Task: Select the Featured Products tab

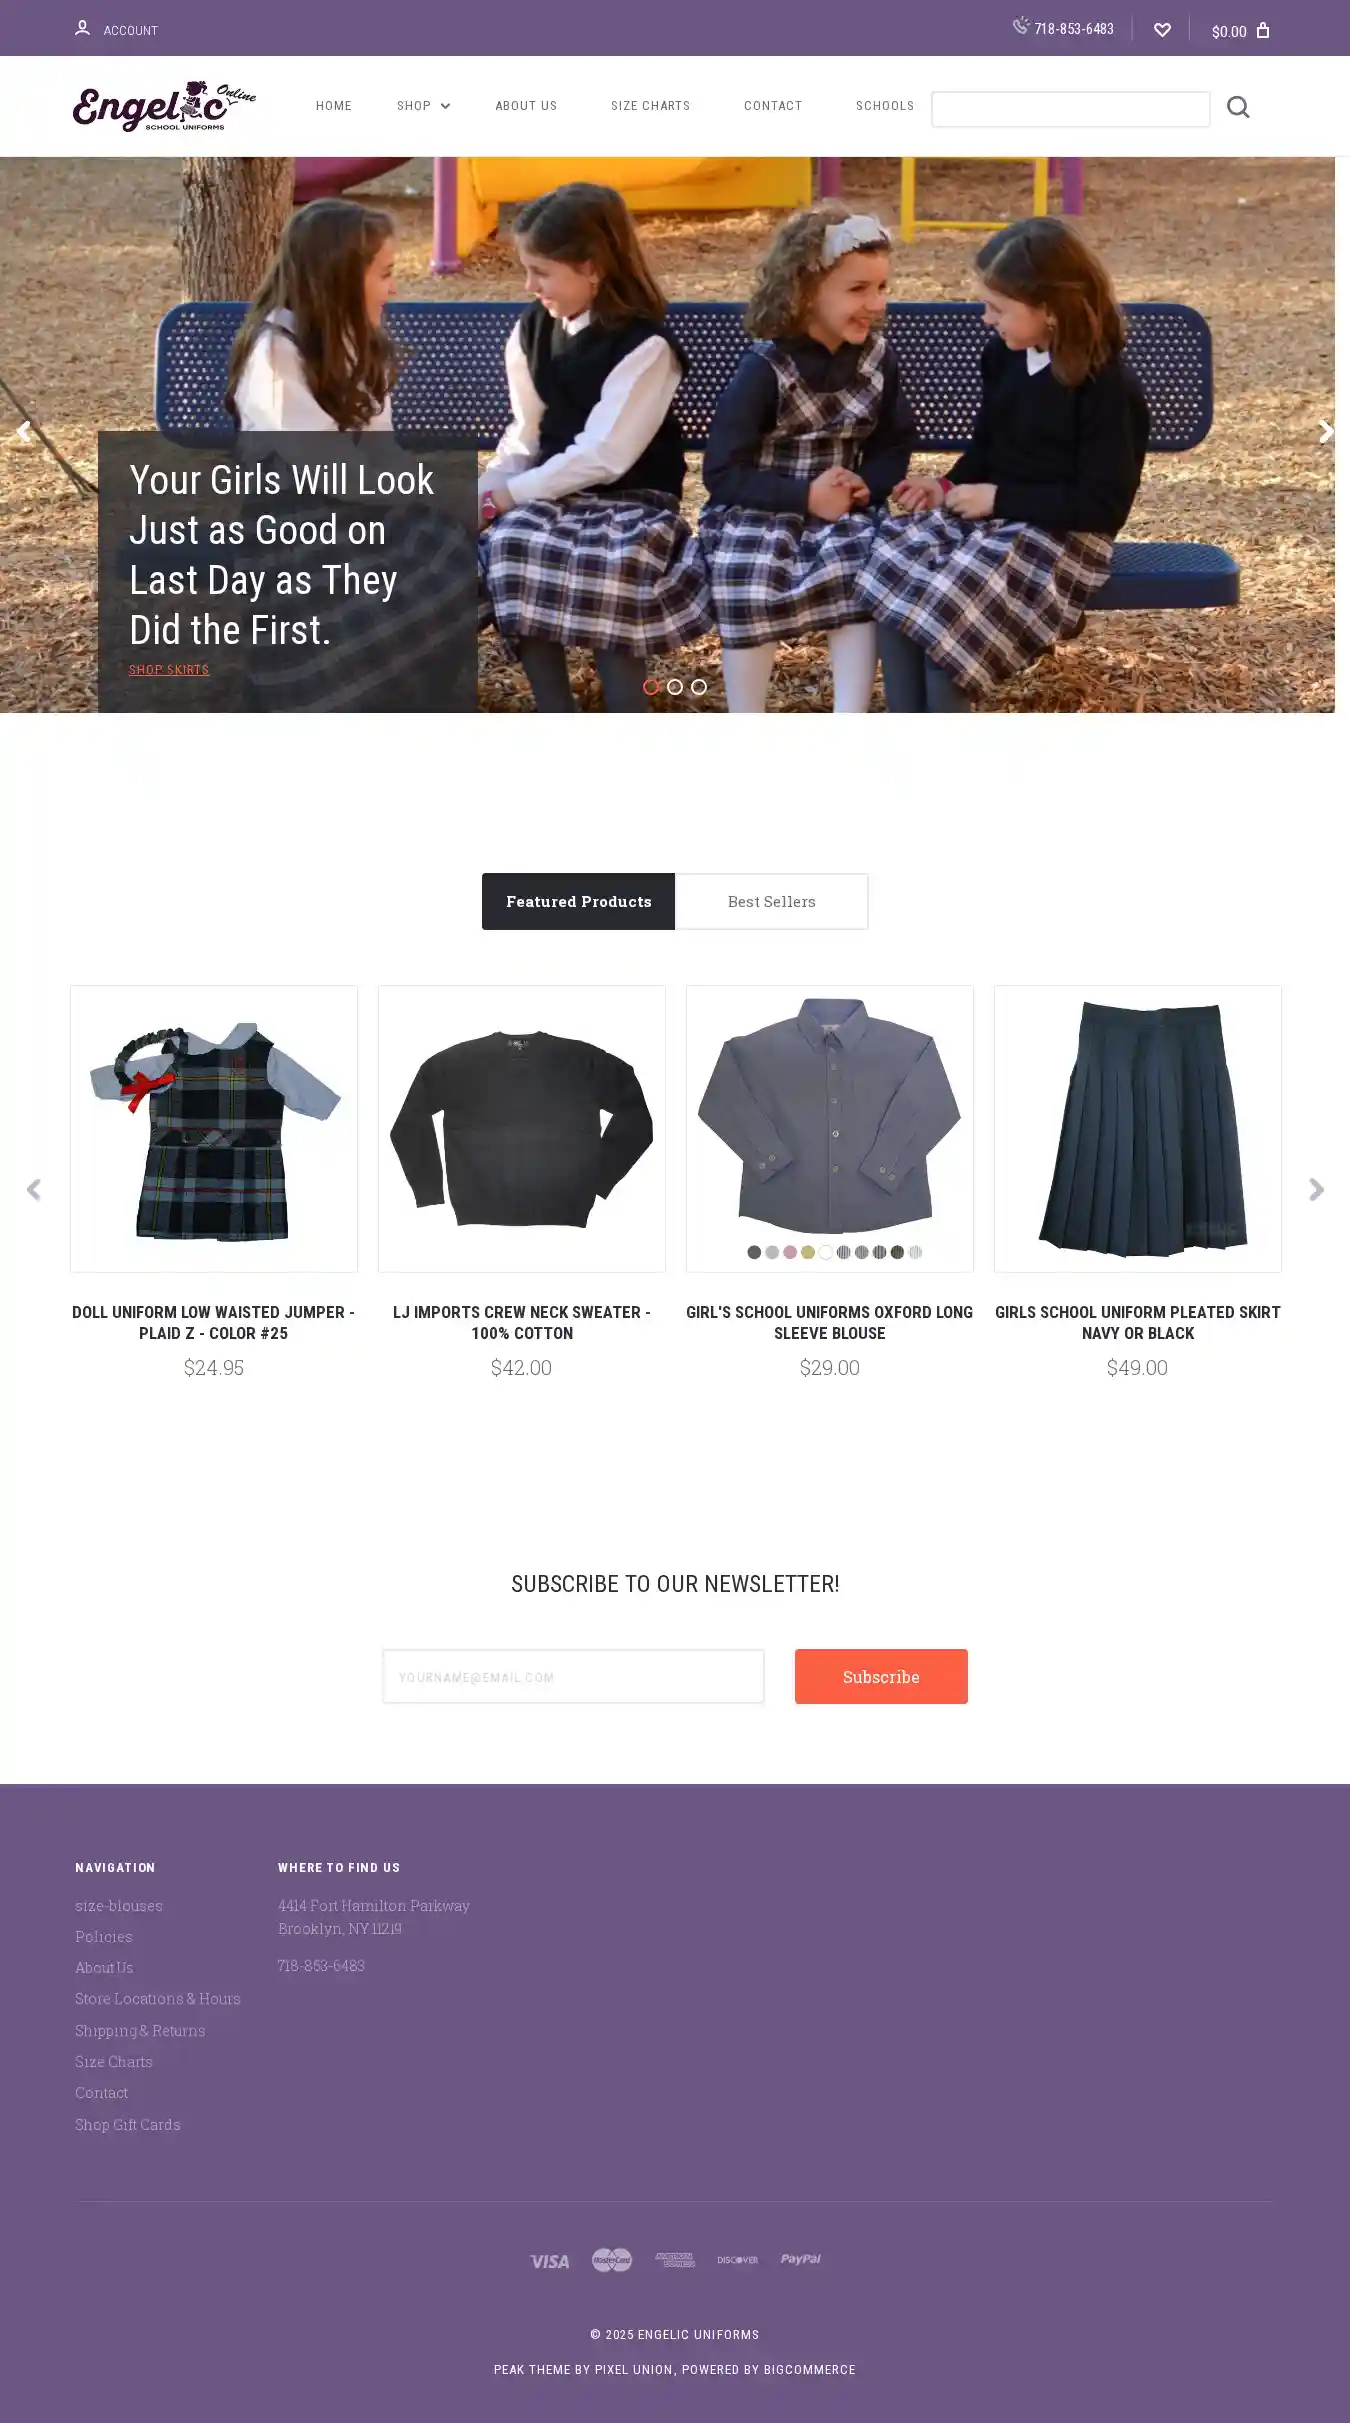Action: [x=578, y=902]
